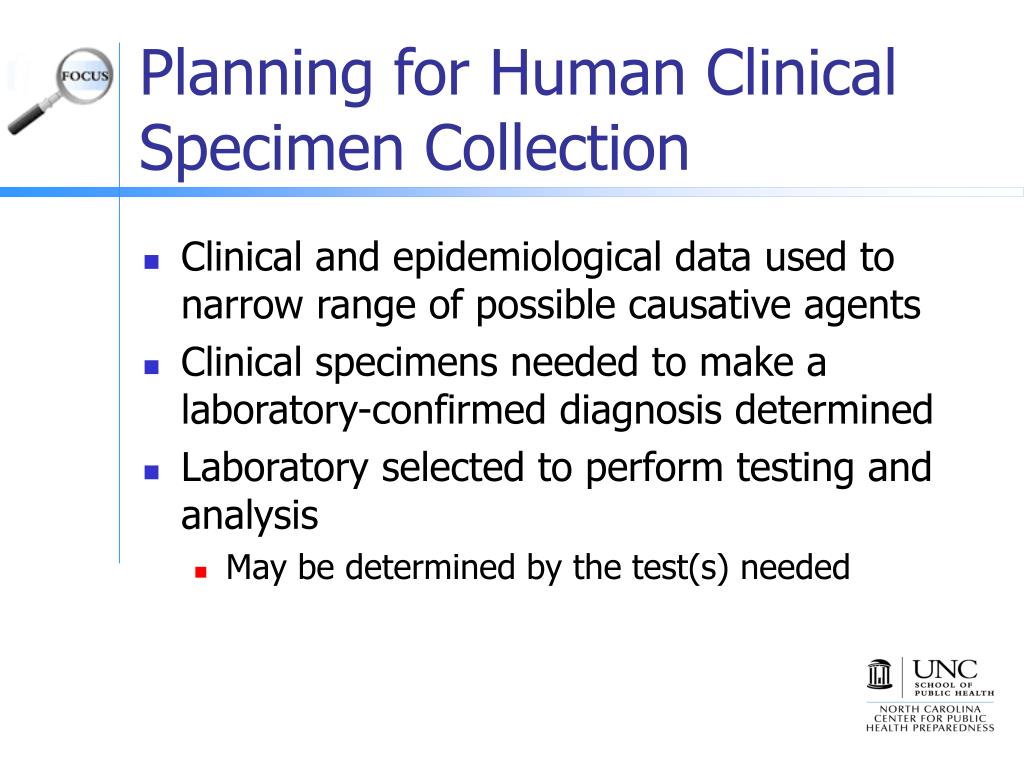Screen dimensions: 1024x768
Task: Click 'North Carolina Center for Public Health Preparedness'
Action: [x=930, y=718]
